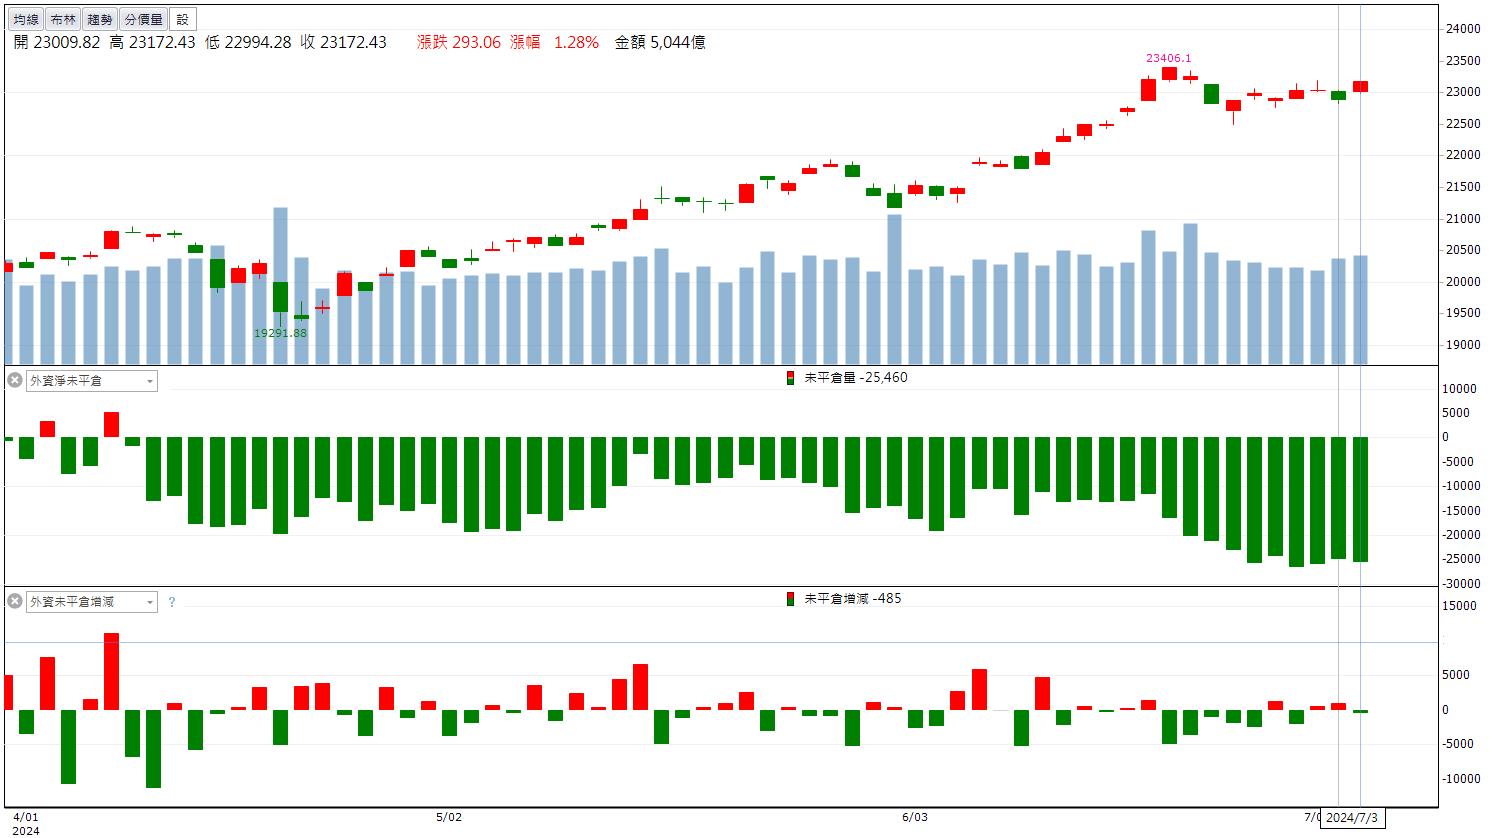
Task: Toggle the 分價量 volume-by-price overlay
Action: 143,19
